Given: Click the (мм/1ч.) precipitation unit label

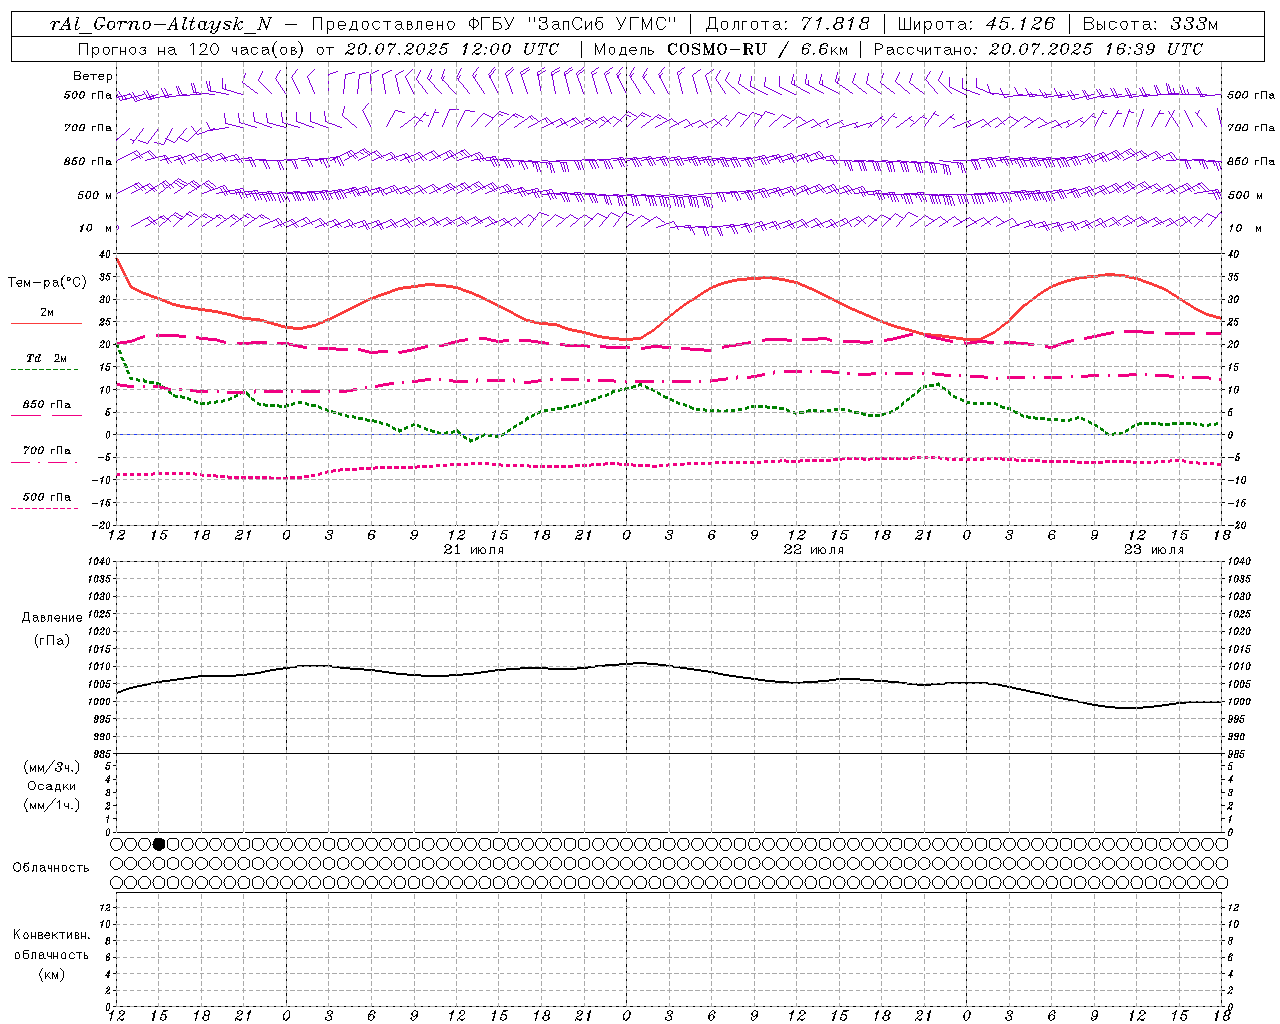Looking at the screenshot, I should 52,805.
